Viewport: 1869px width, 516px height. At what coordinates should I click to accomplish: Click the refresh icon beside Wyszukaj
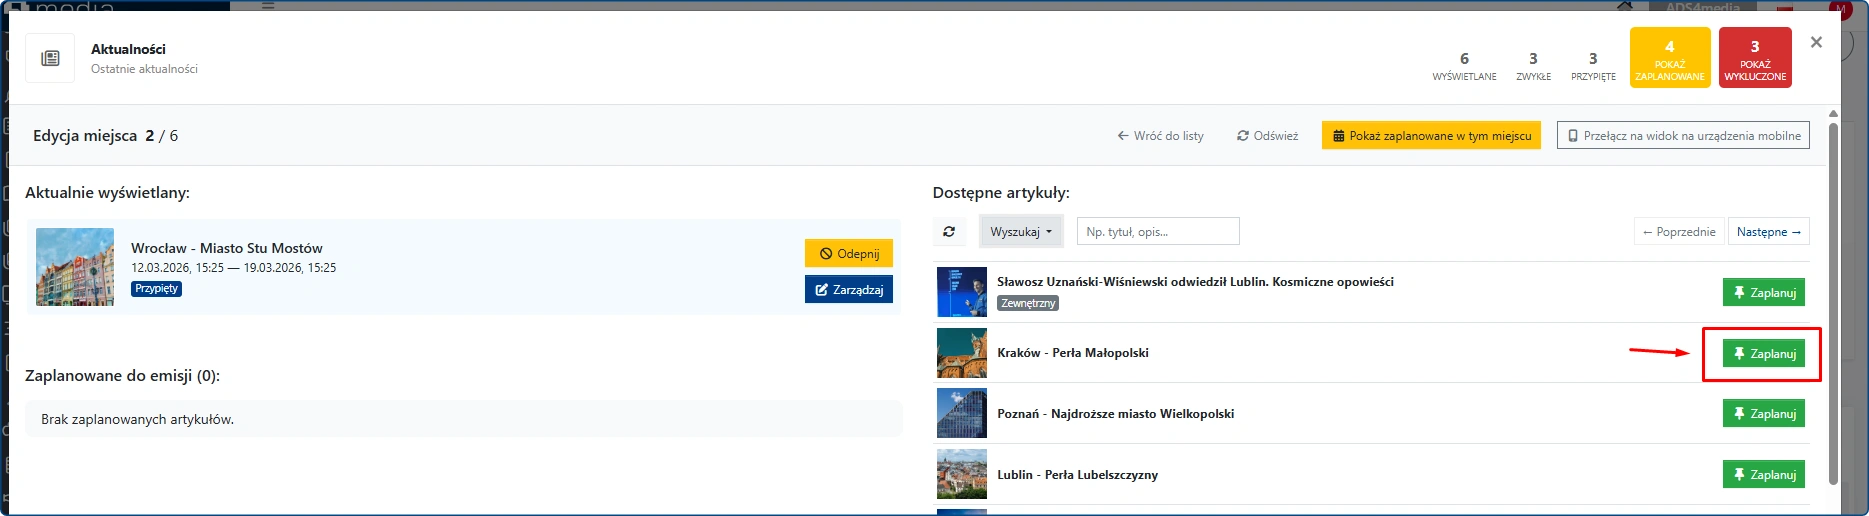[x=949, y=232]
